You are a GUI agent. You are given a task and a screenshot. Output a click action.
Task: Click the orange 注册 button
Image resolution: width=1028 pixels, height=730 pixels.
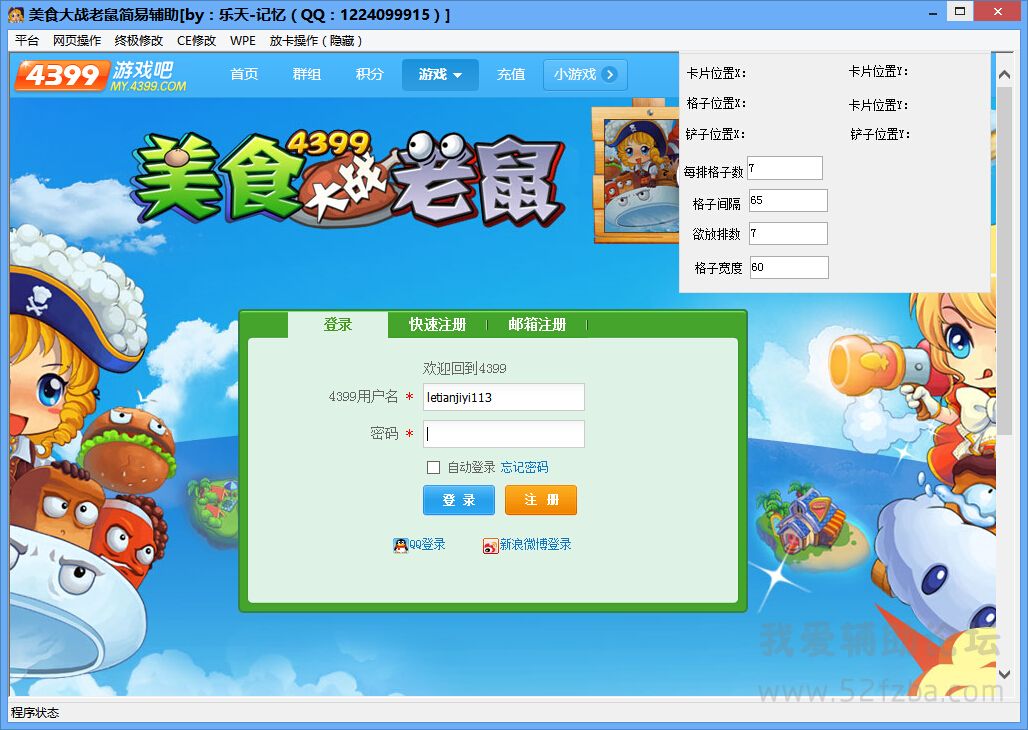[541, 500]
